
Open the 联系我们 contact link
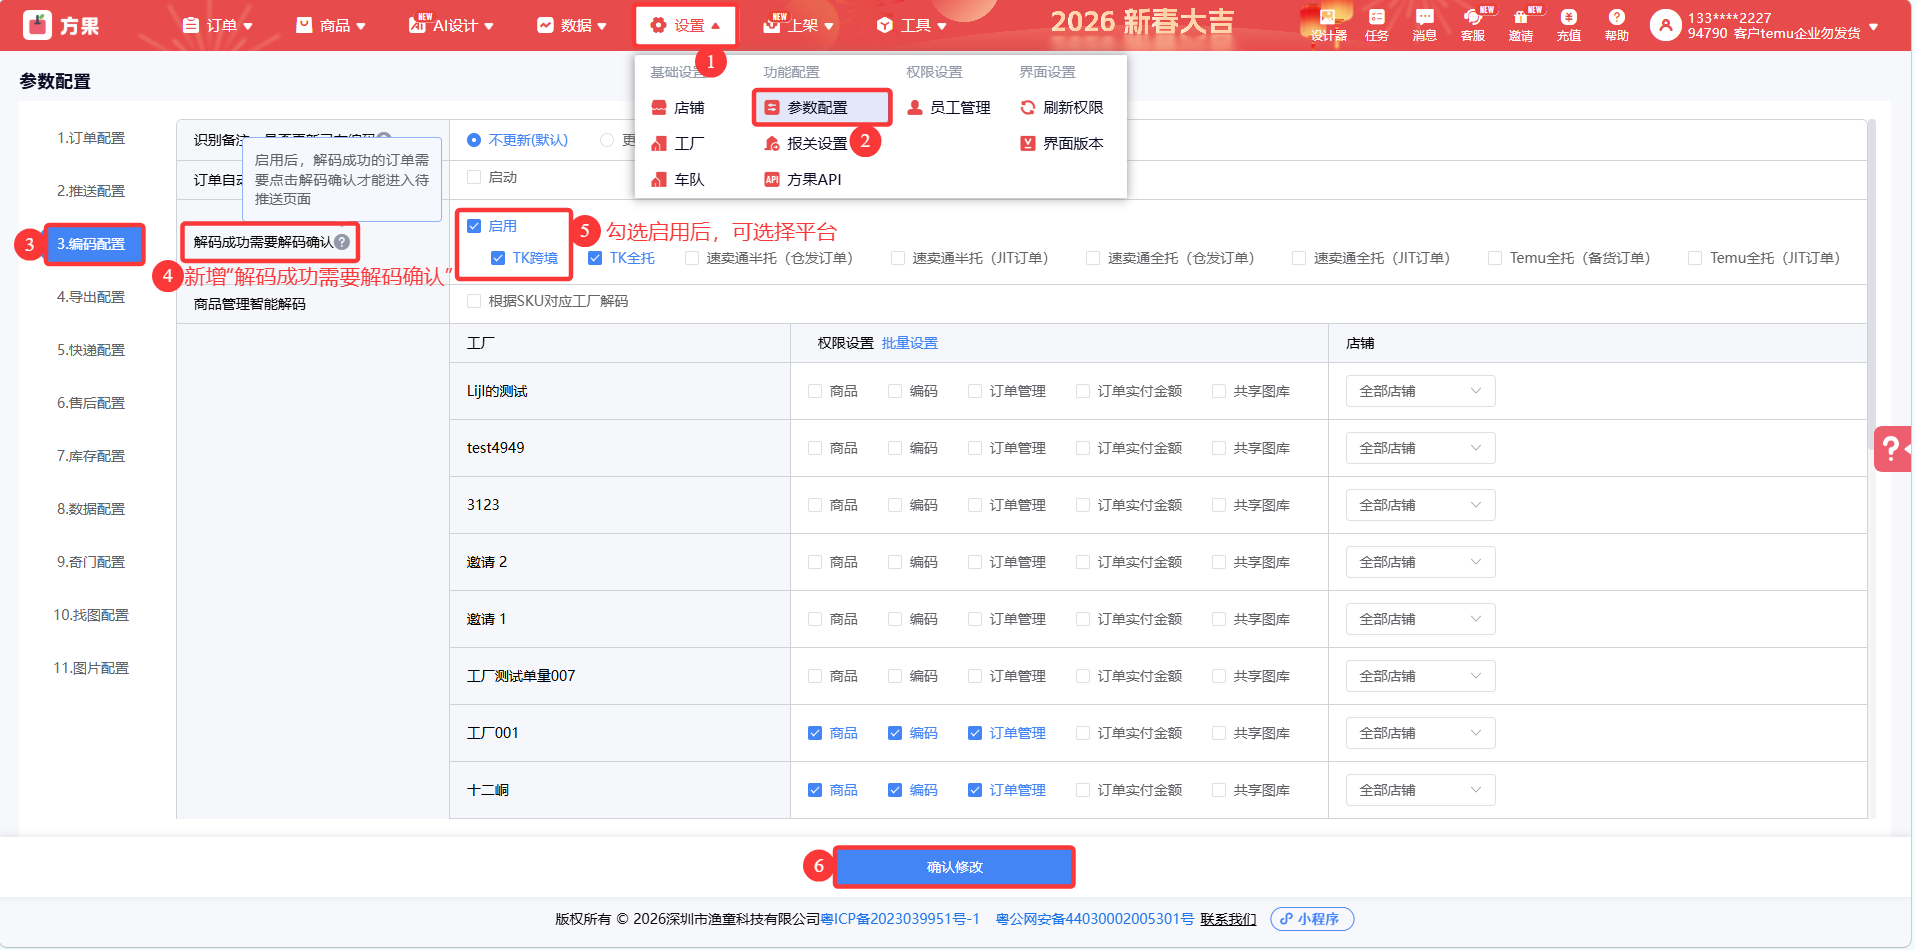[x=1228, y=919]
